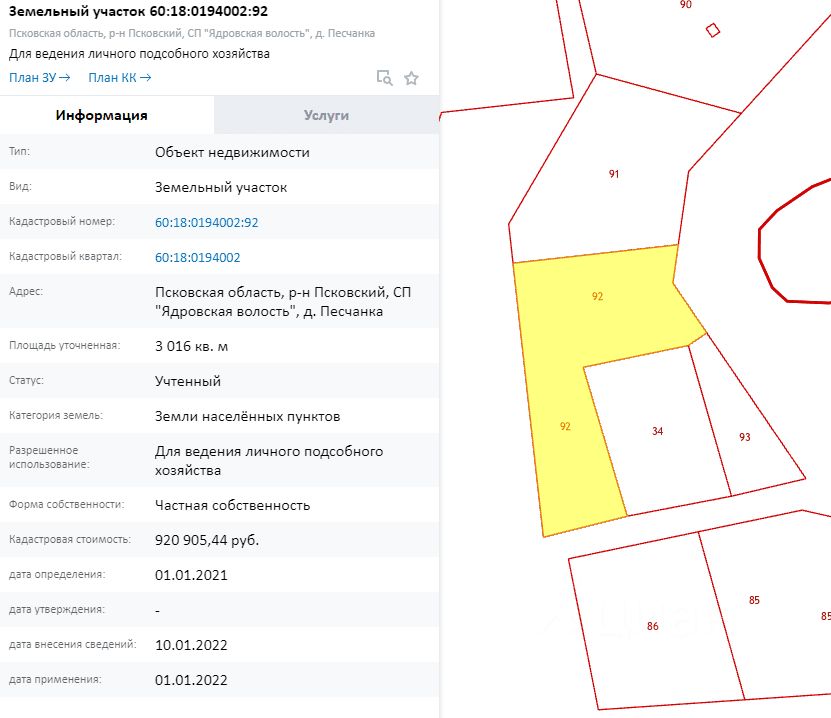Click the thick red boundary outline
Viewport: 831px width, 718px height.
760,244
